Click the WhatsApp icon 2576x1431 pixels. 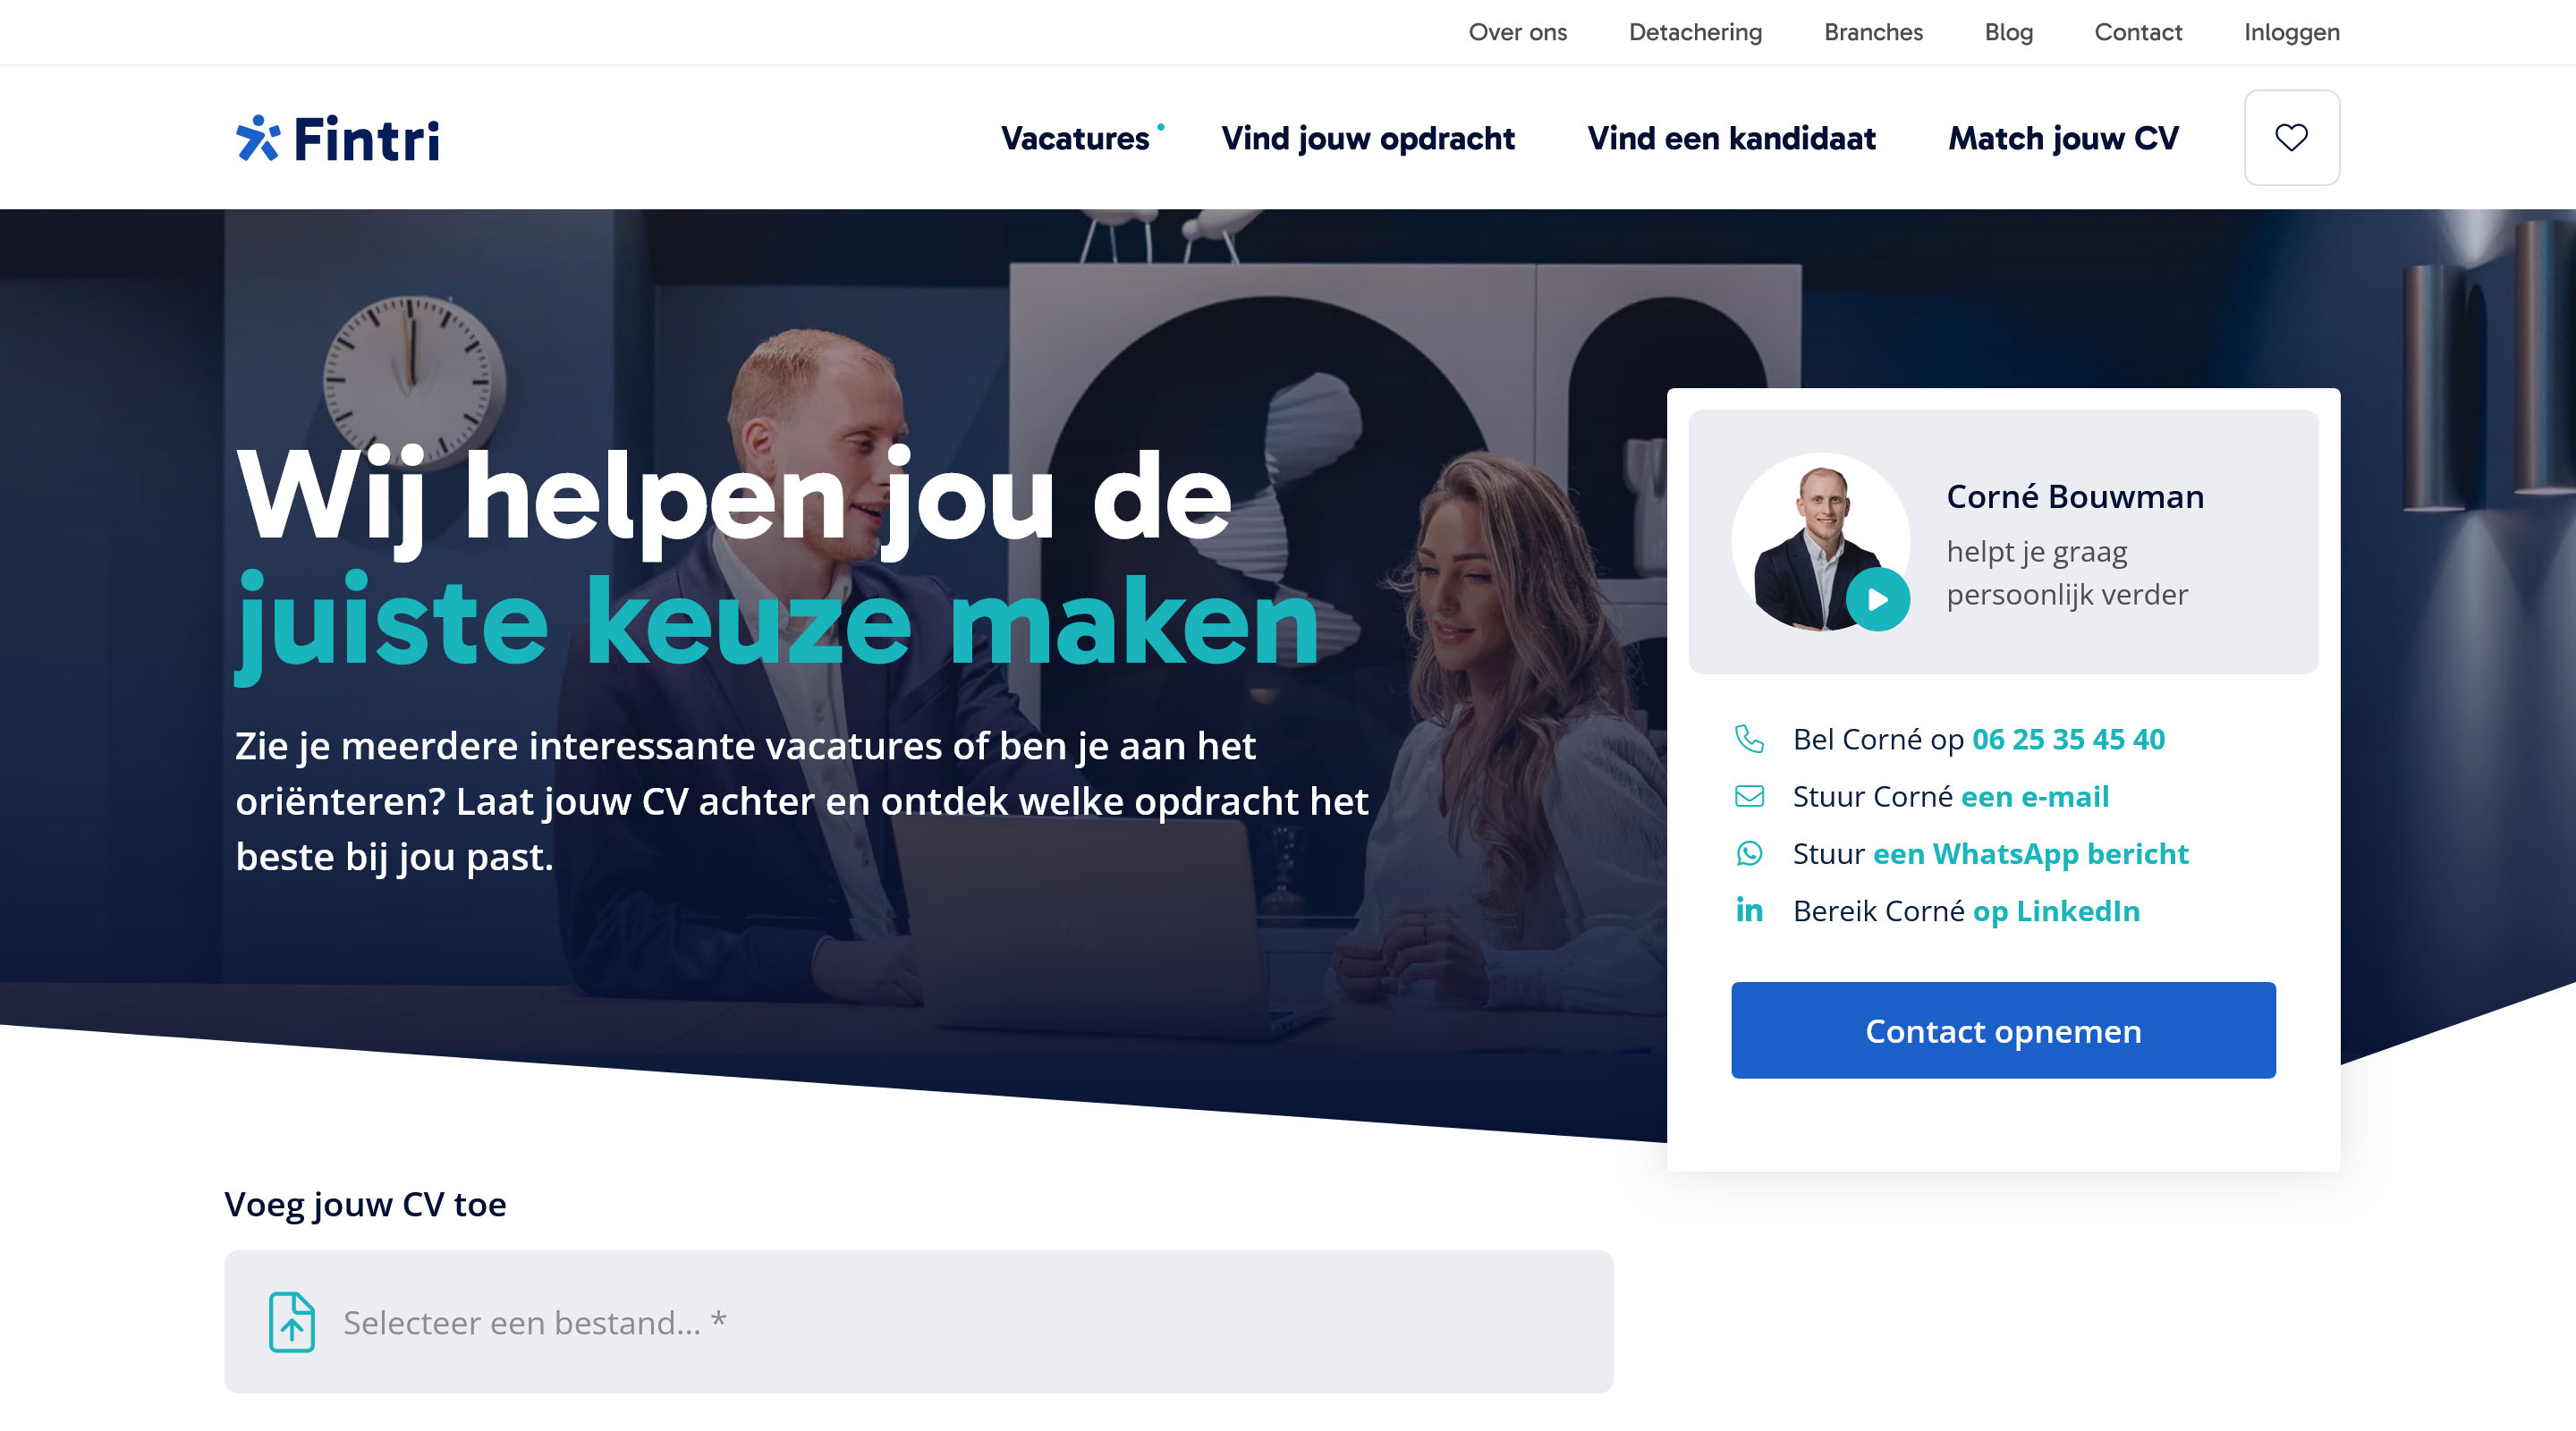tap(1749, 853)
